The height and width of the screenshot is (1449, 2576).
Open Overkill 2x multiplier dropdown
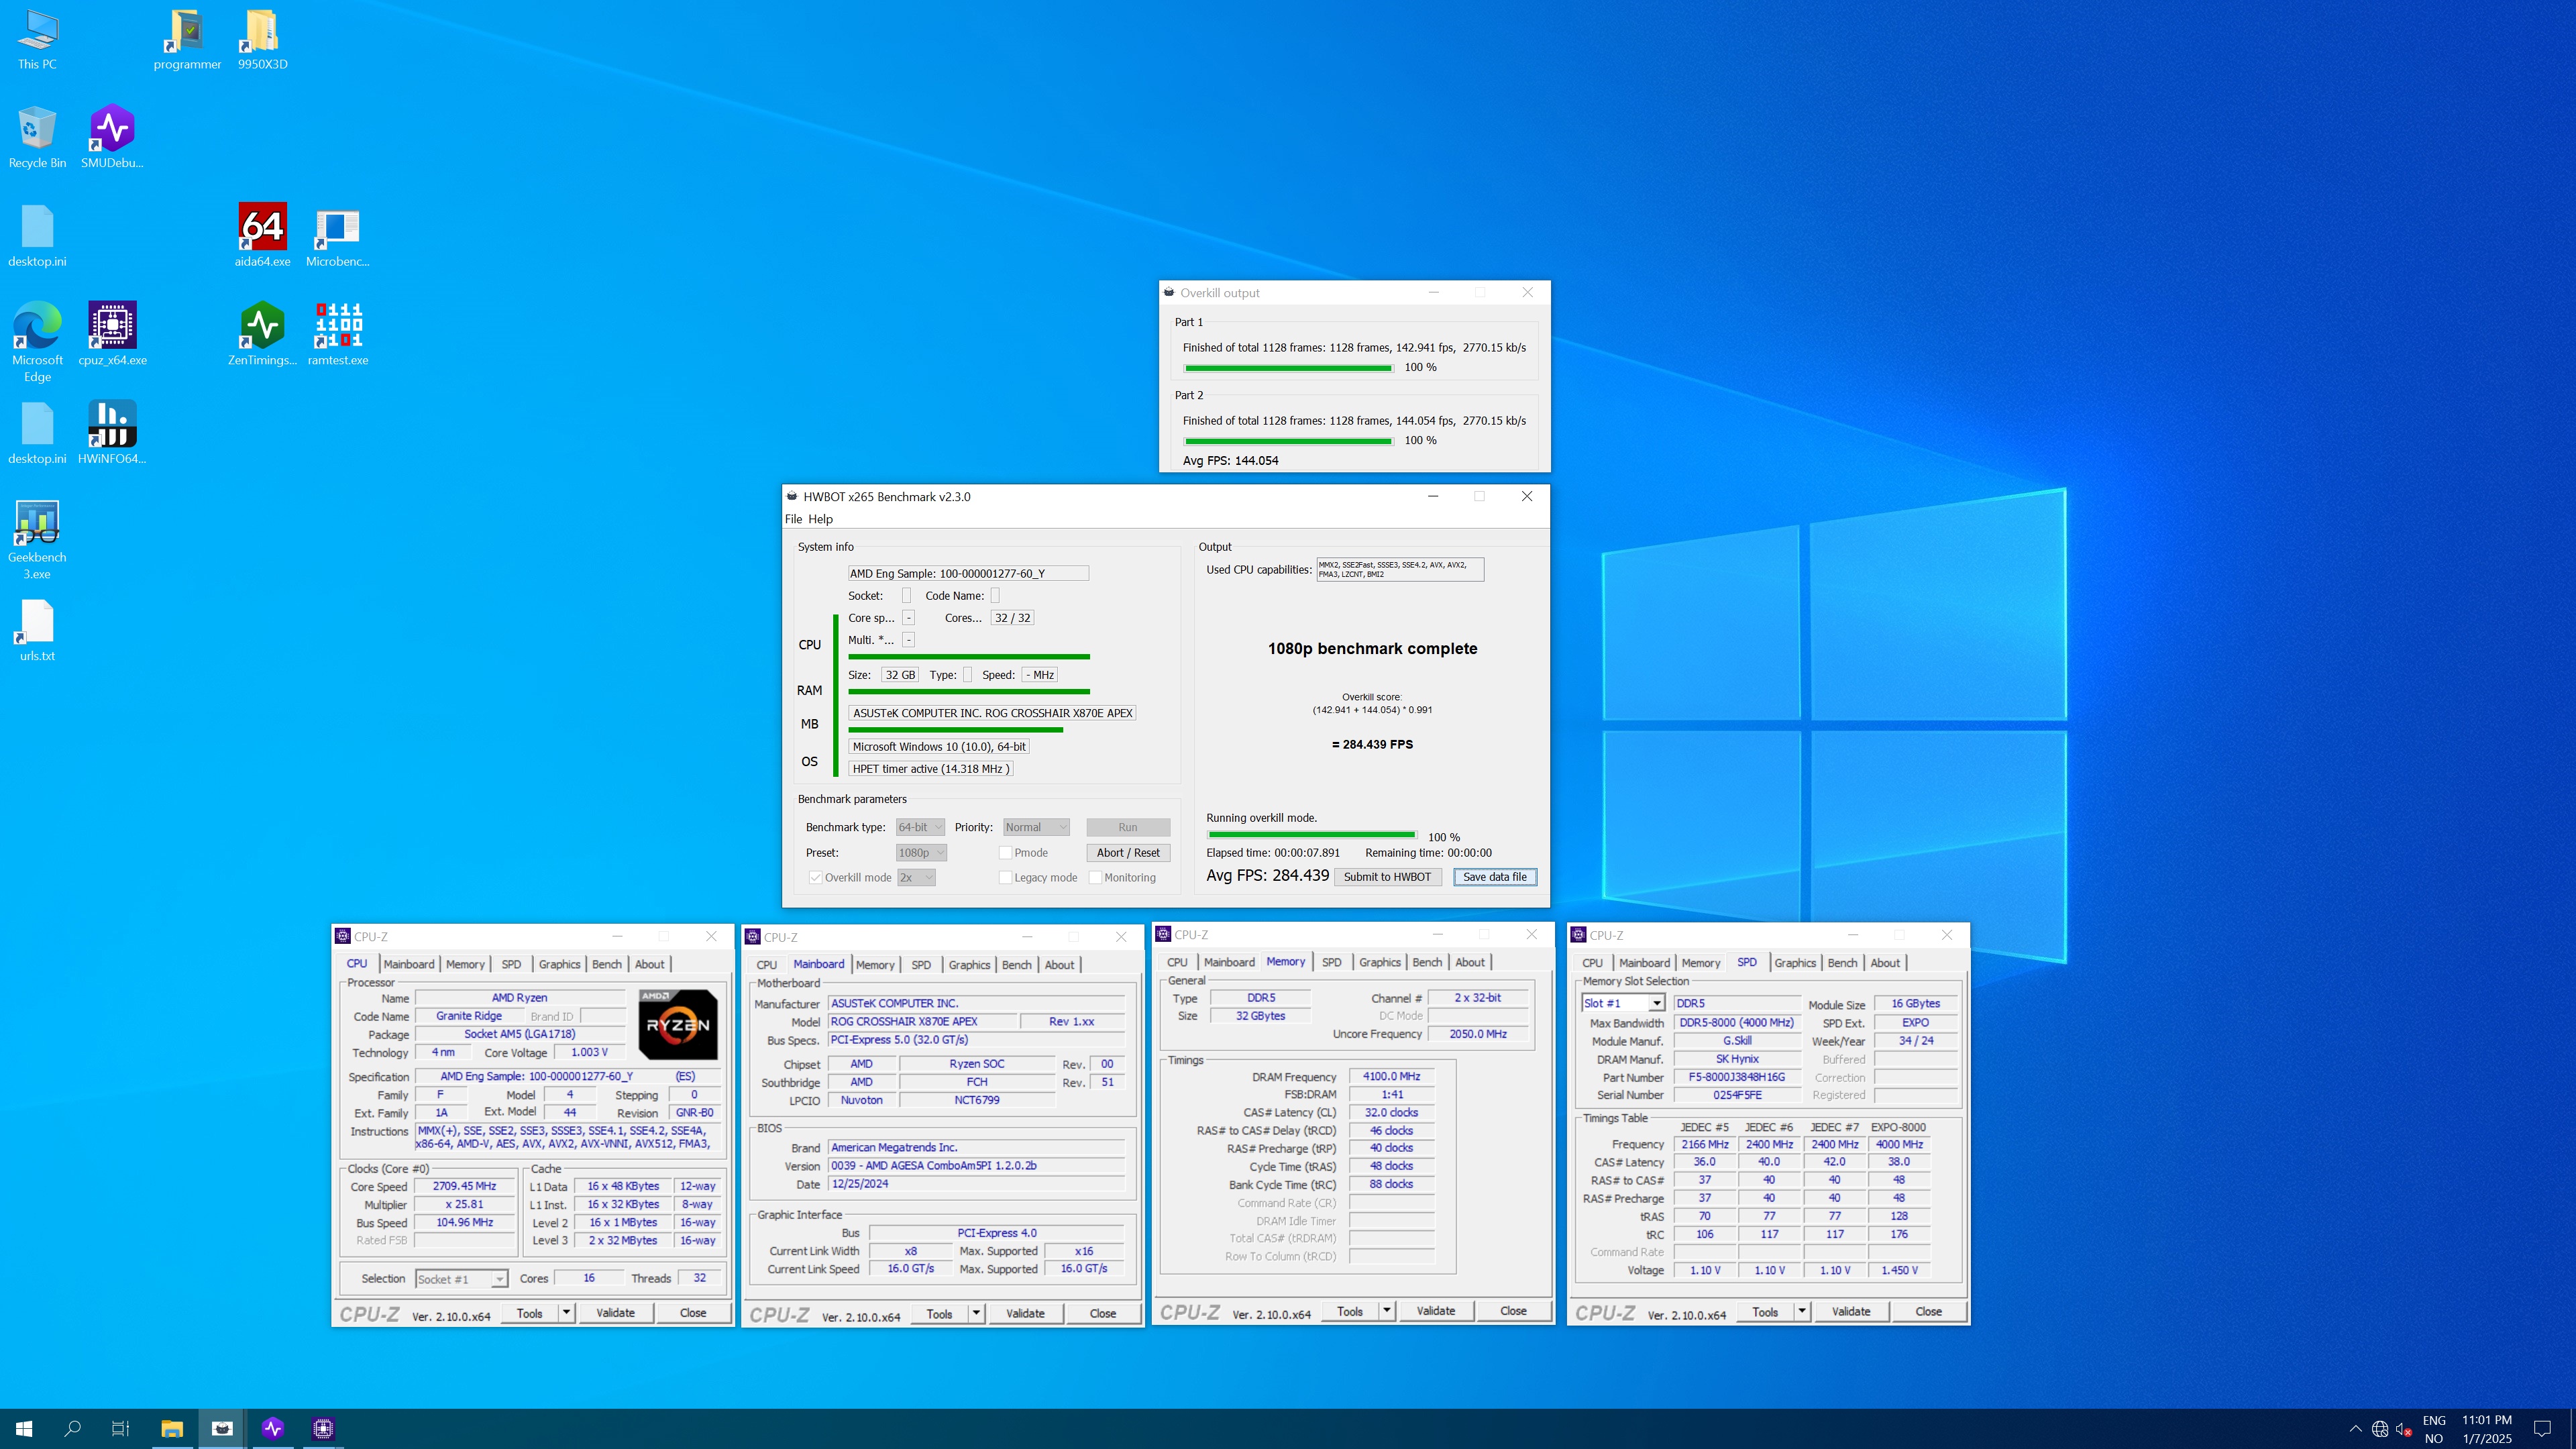tap(916, 877)
